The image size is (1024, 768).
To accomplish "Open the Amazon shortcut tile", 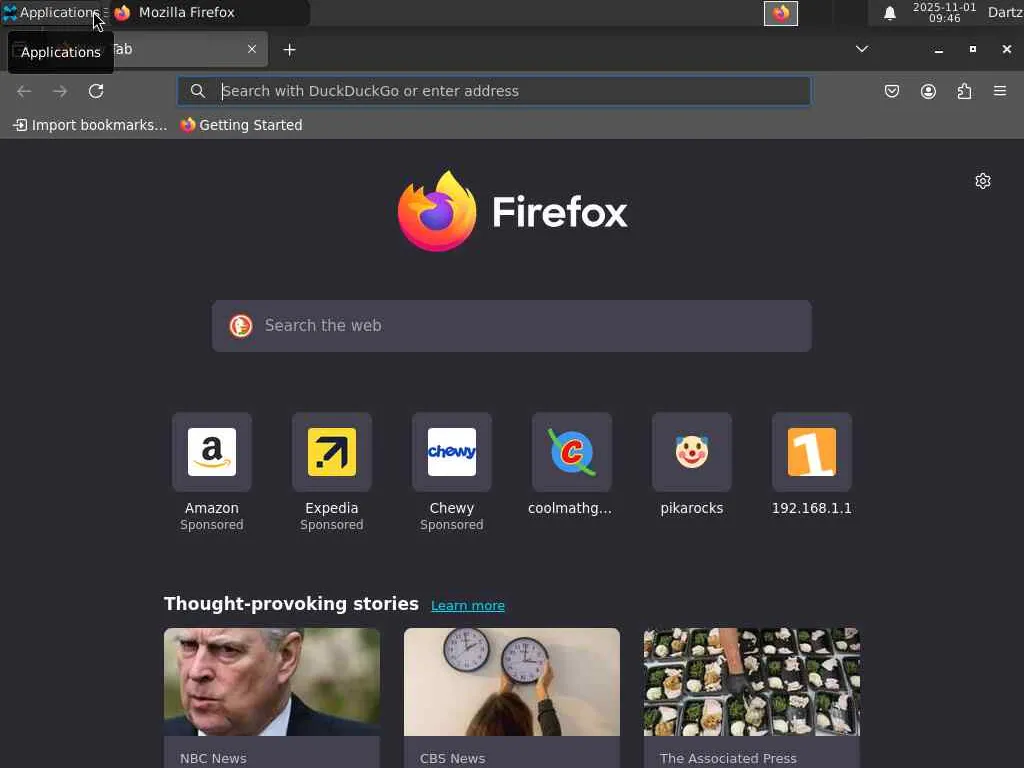I will [x=212, y=452].
